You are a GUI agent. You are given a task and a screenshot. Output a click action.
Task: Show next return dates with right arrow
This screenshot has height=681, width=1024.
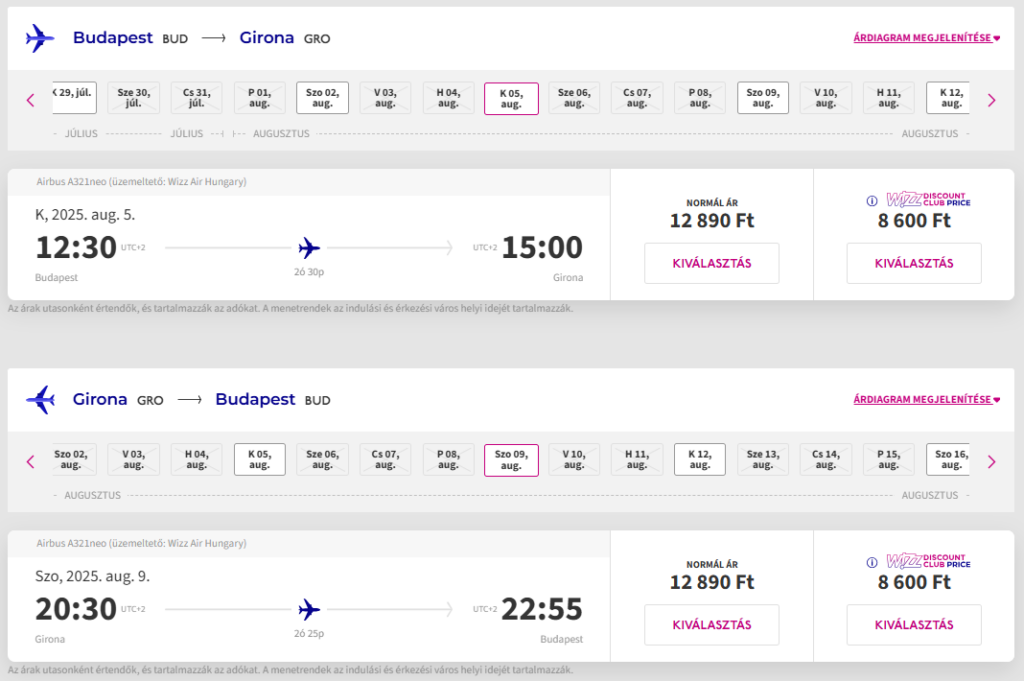(992, 462)
